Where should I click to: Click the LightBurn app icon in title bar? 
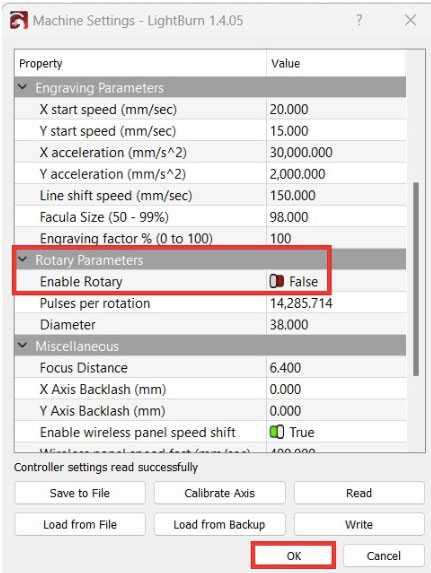(x=19, y=20)
